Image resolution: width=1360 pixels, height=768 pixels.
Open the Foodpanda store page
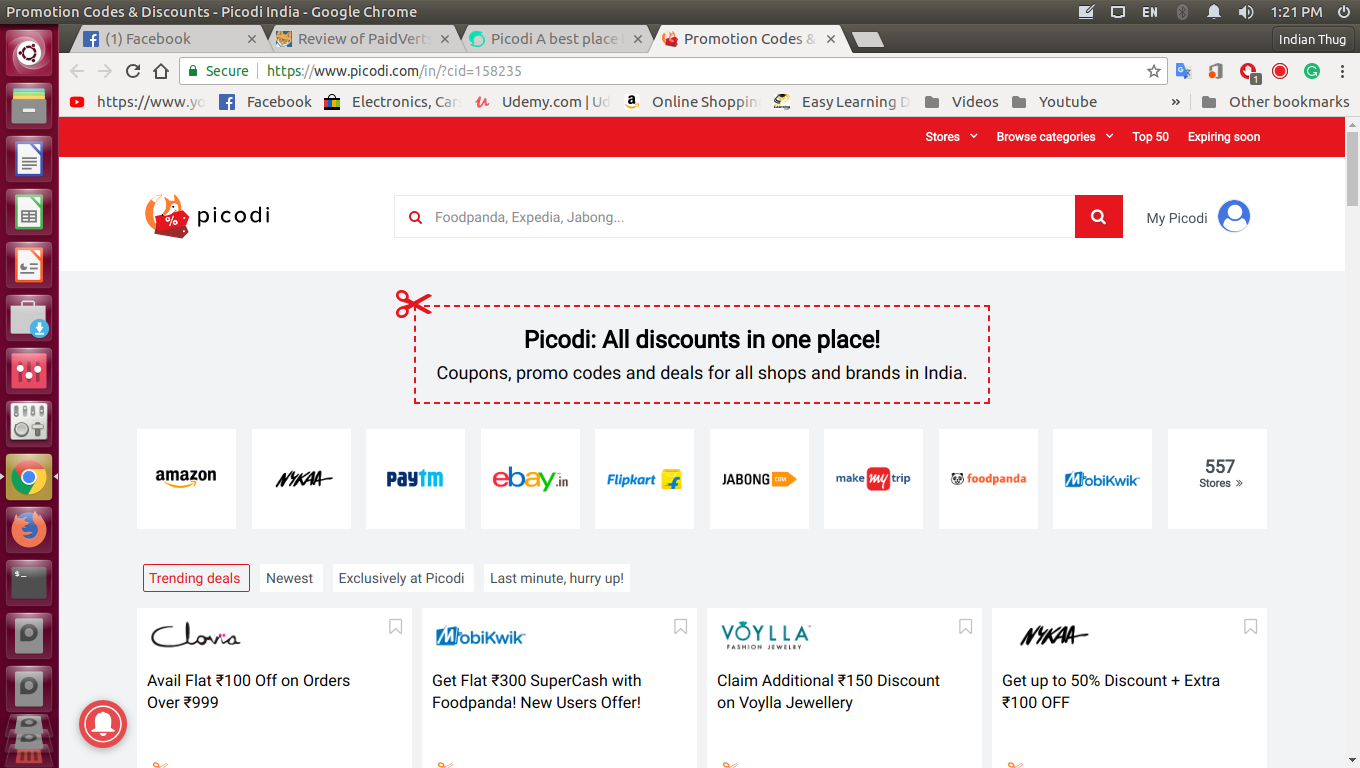coord(988,478)
